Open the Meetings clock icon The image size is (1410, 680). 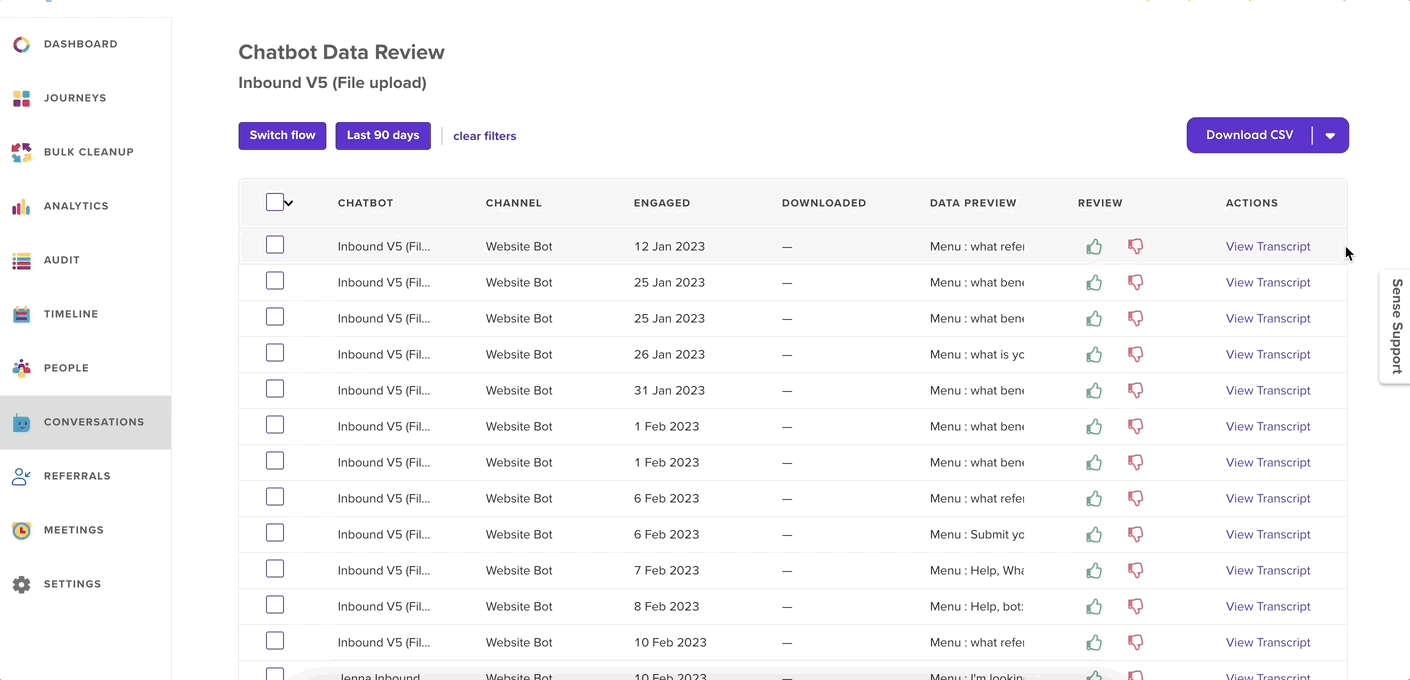pos(21,530)
